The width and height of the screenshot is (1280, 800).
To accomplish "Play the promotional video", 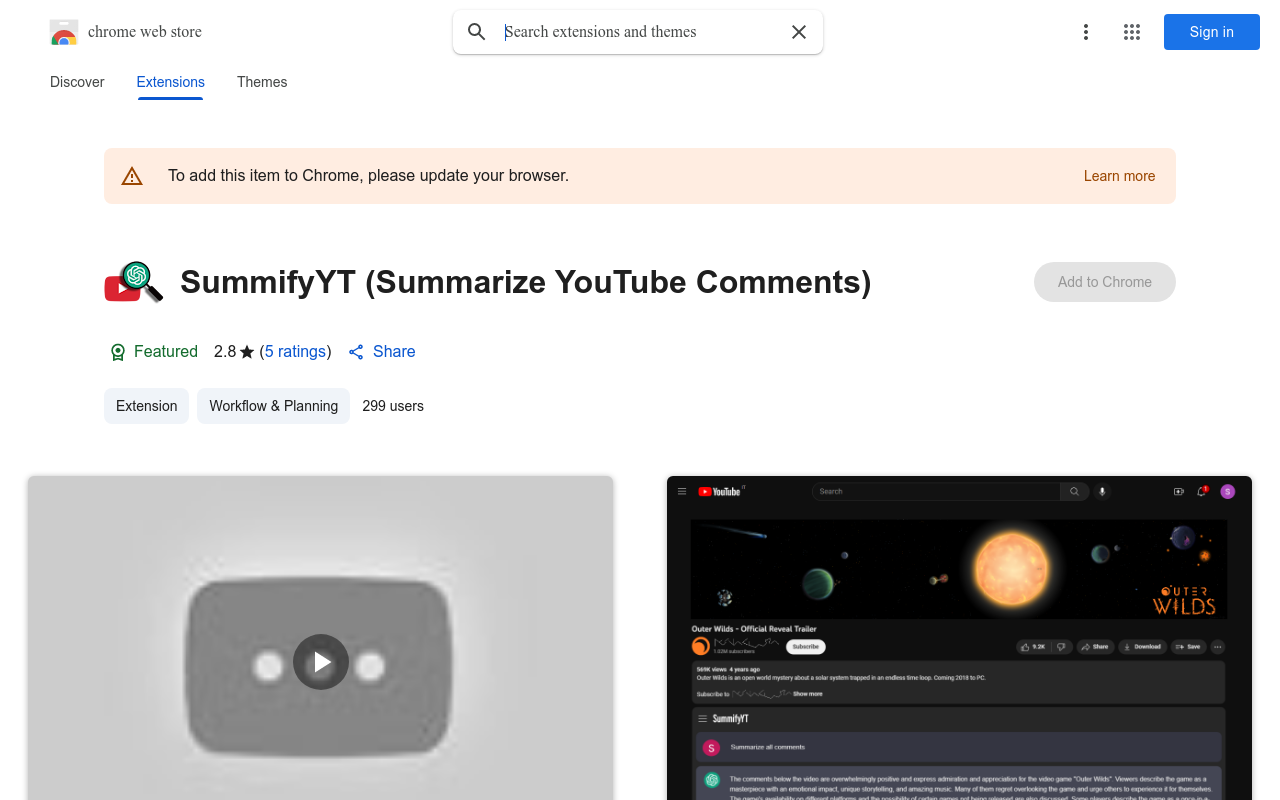I will point(321,662).
